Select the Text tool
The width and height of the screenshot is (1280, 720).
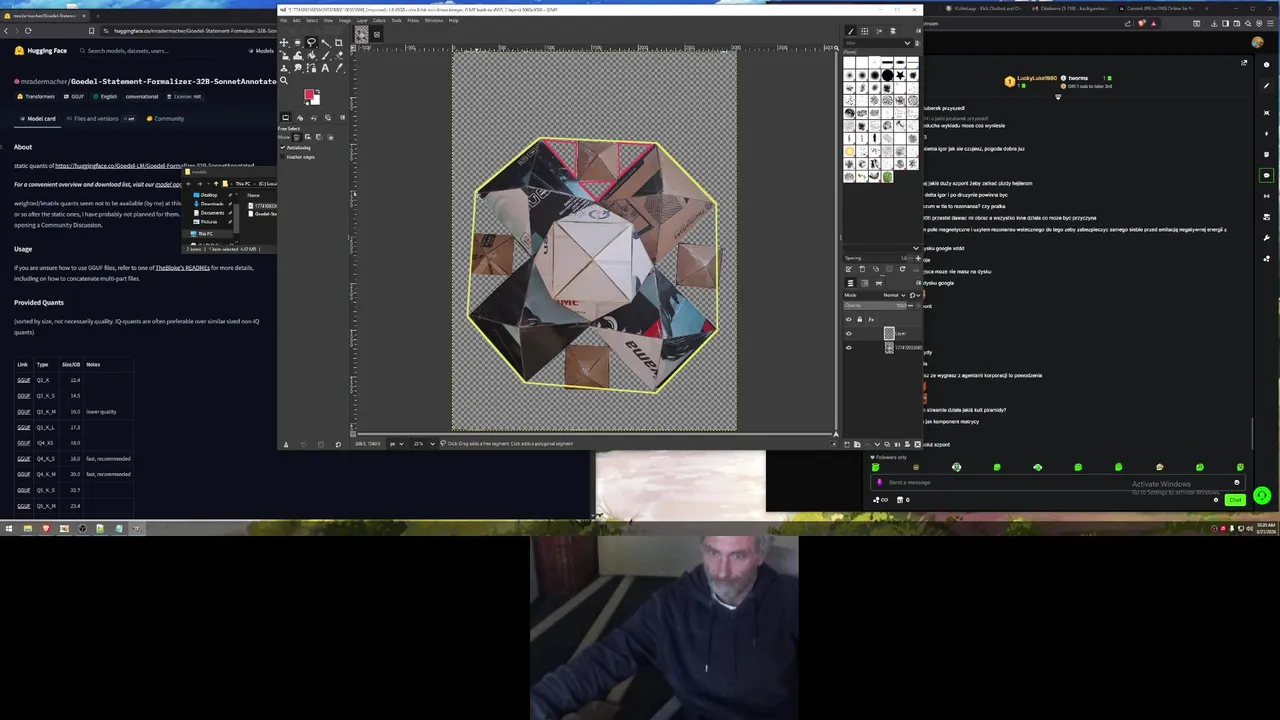pyautogui.click(x=325, y=68)
